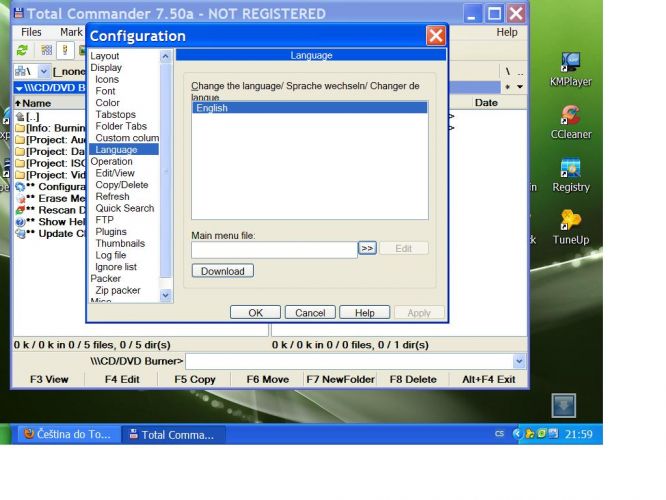
Task: Select Tabstops configuration category
Action: pyautogui.click(x=116, y=115)
